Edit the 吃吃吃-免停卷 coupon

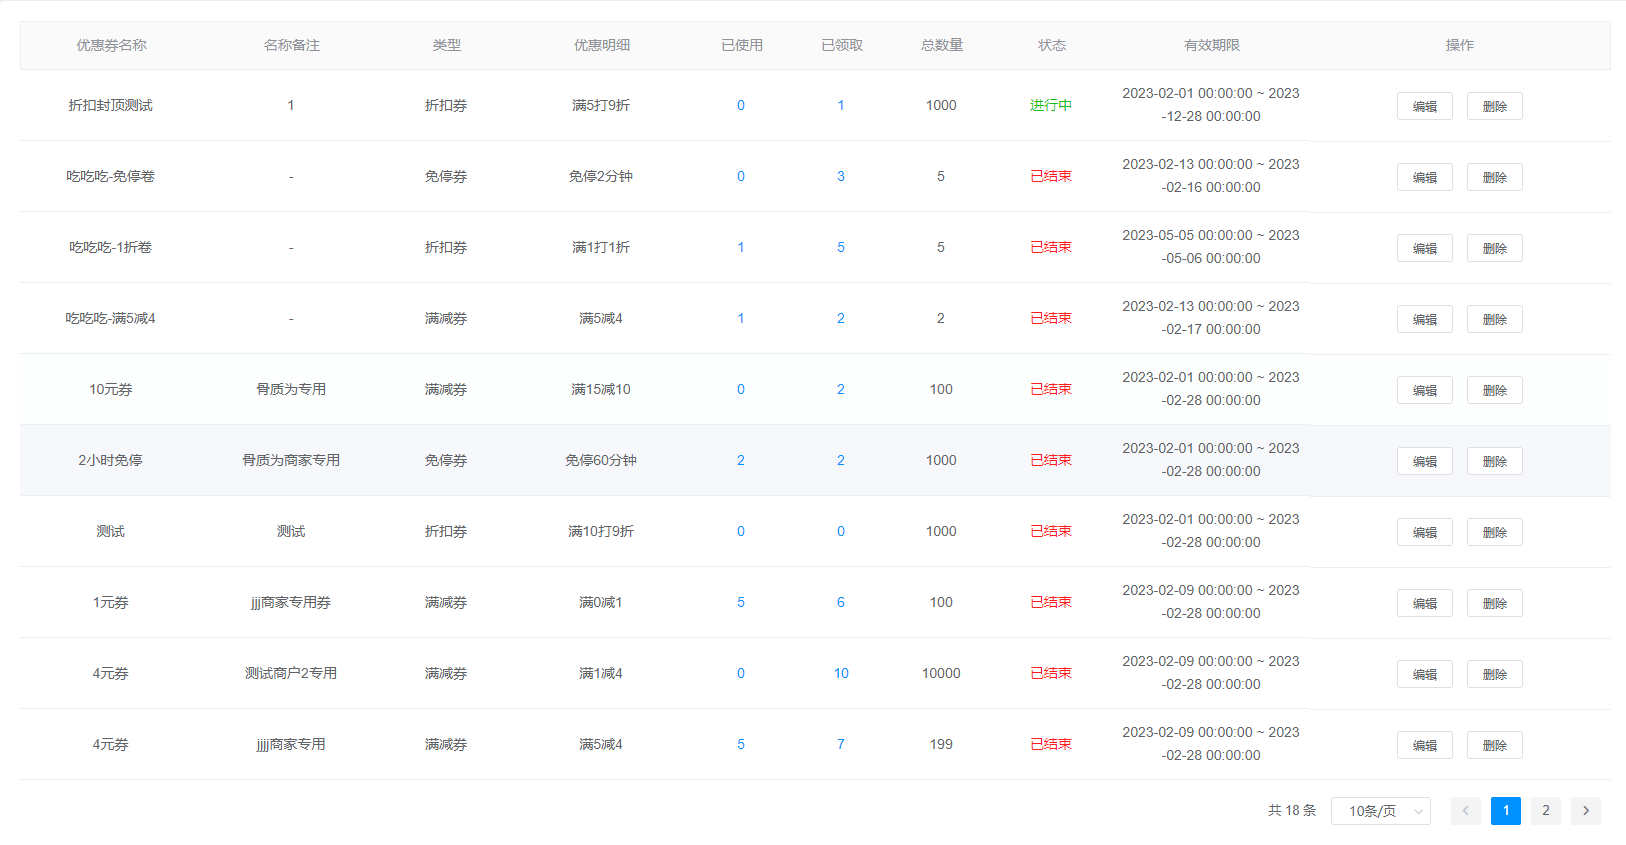[1424, 177]
